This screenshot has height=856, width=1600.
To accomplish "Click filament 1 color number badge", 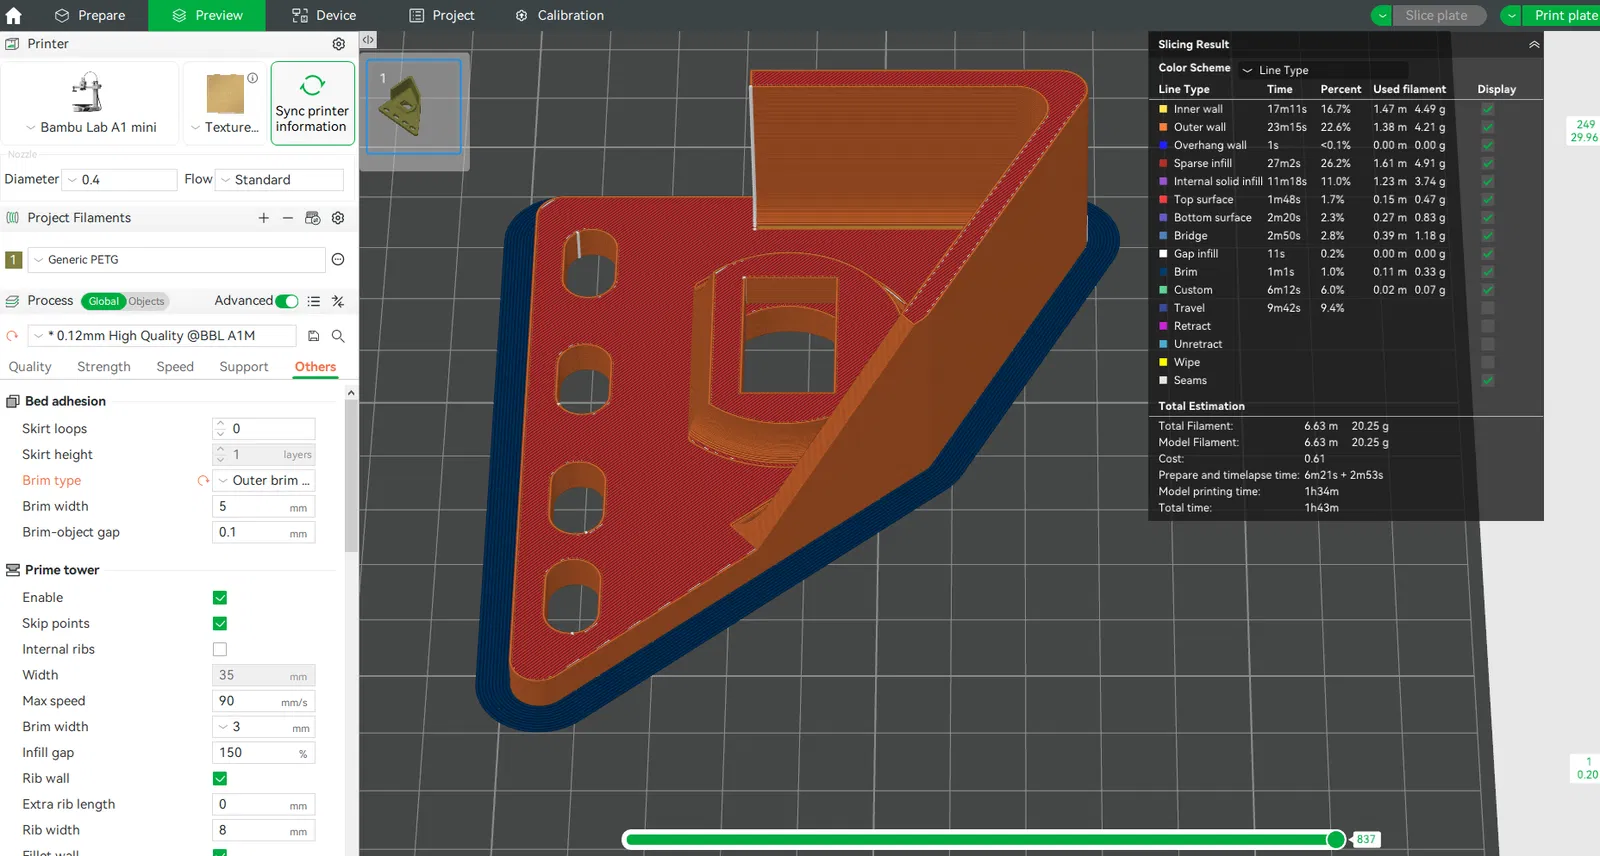I will click(x=14, y=260).
